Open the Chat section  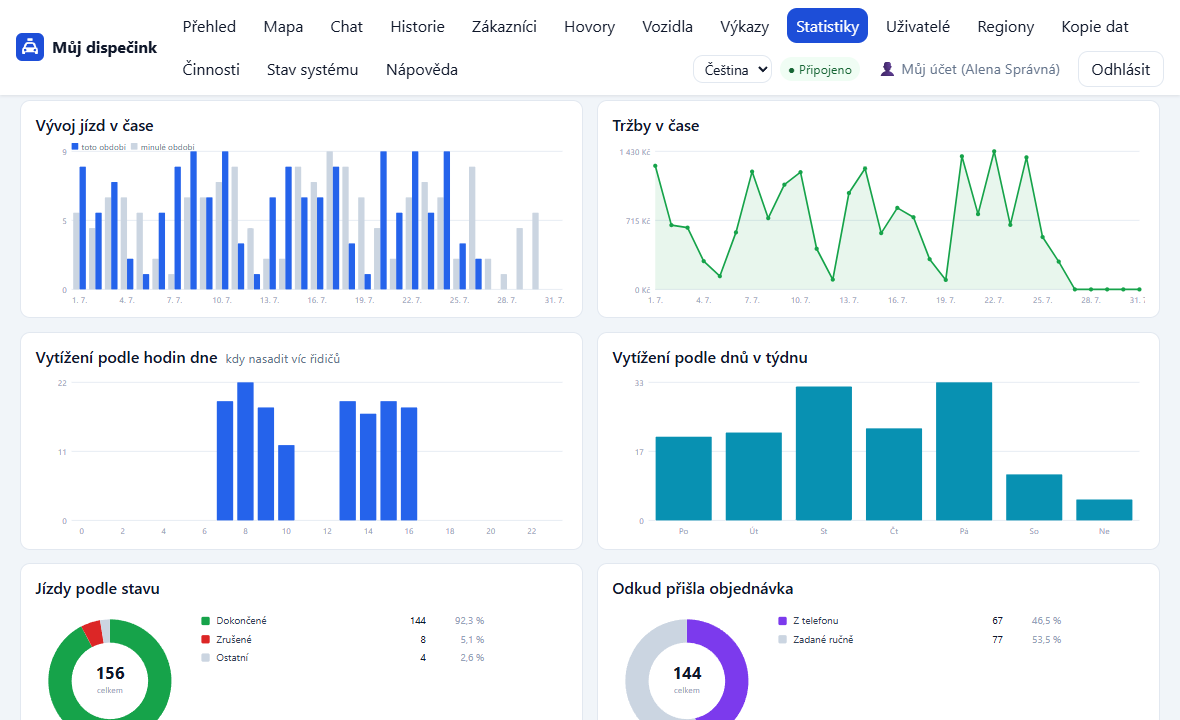(x=346, y=26)
